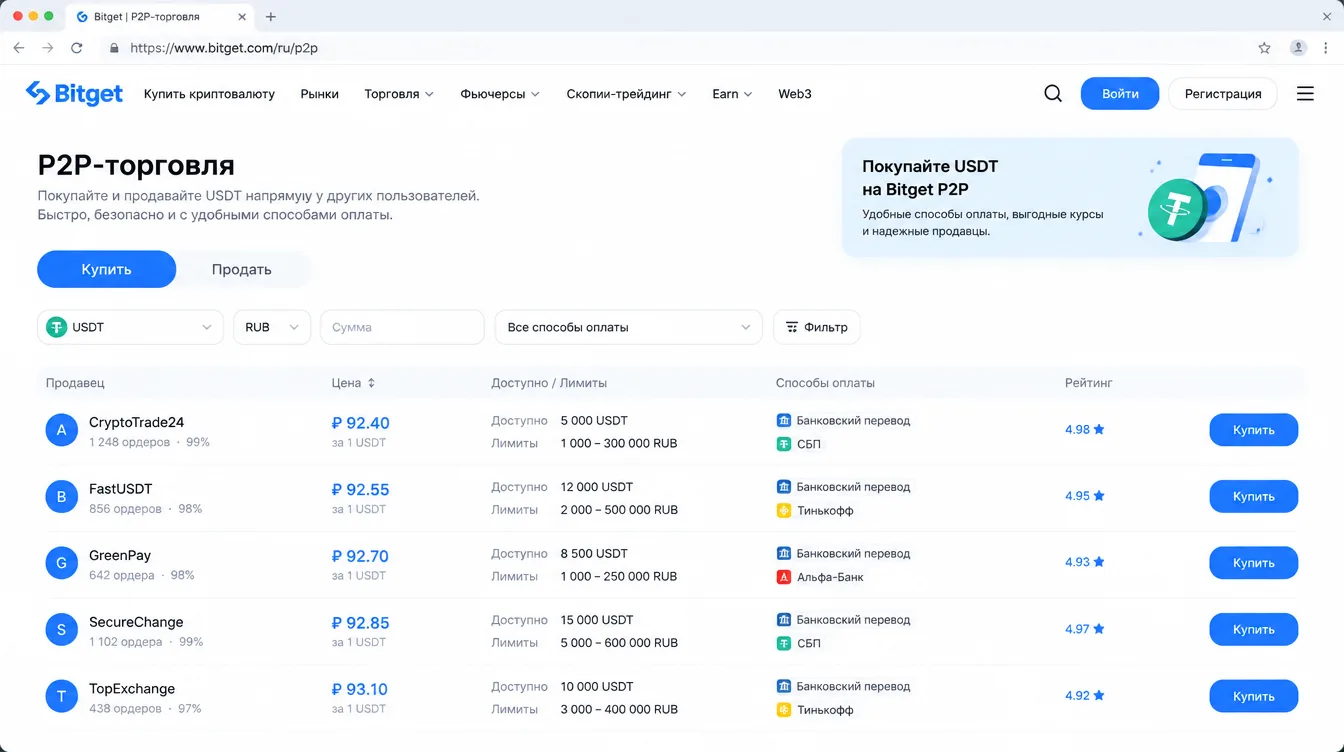Click GreenPay rating 4.93
This screenshot has height=752, width=1344.
click(x=1085, y=562)
